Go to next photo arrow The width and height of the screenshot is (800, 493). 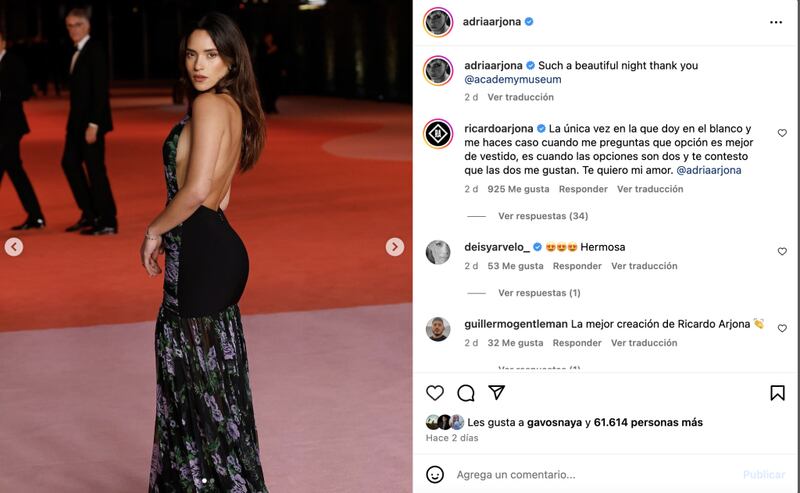(x=394, y=247)
